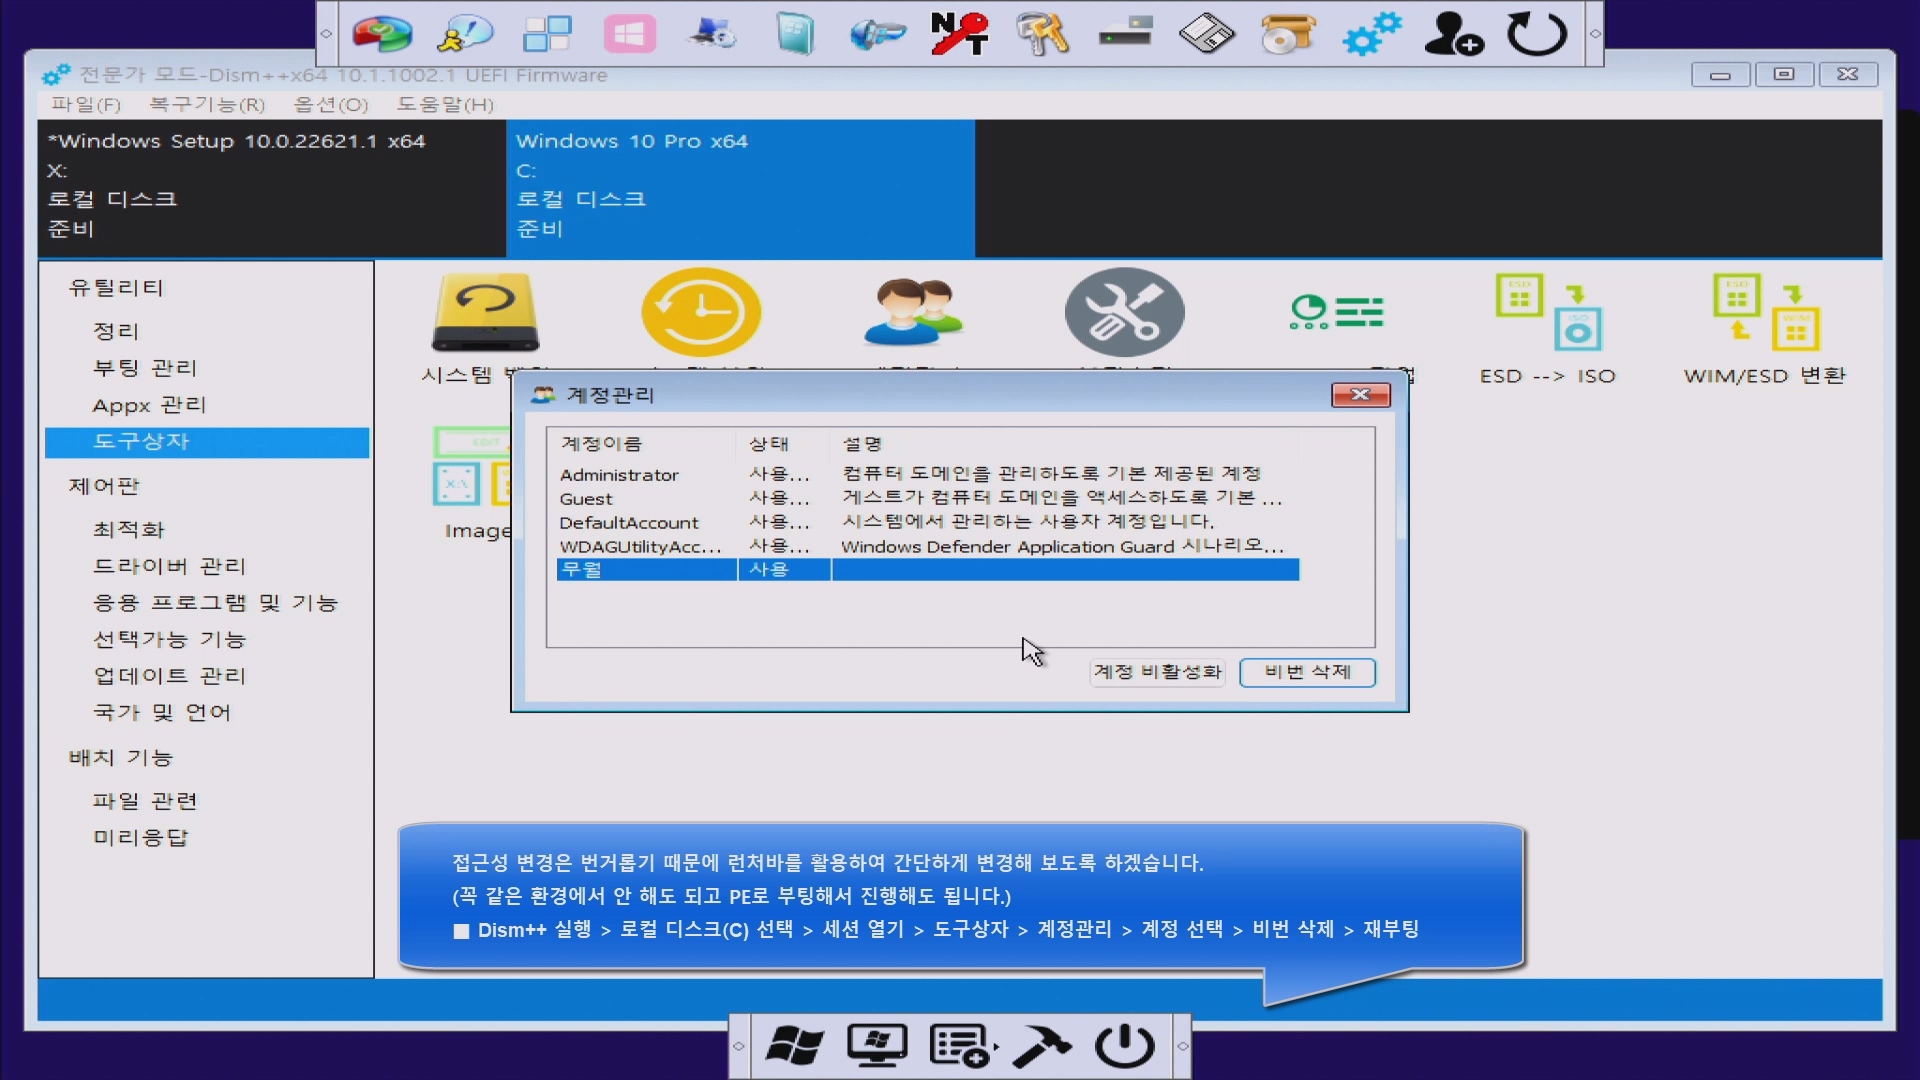Screen dimensions: 1920x1080
Task: Click the left arrow of bottom launcher bar
Action: pos(739,1046)
